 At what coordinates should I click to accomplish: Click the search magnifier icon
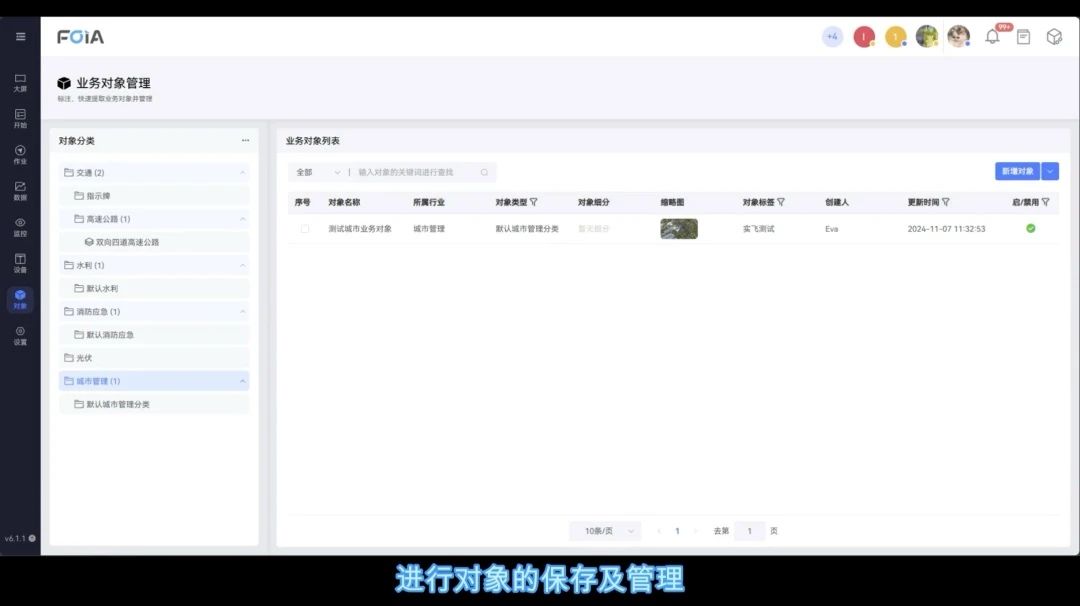pyautogui.click(x=485, y=172)
